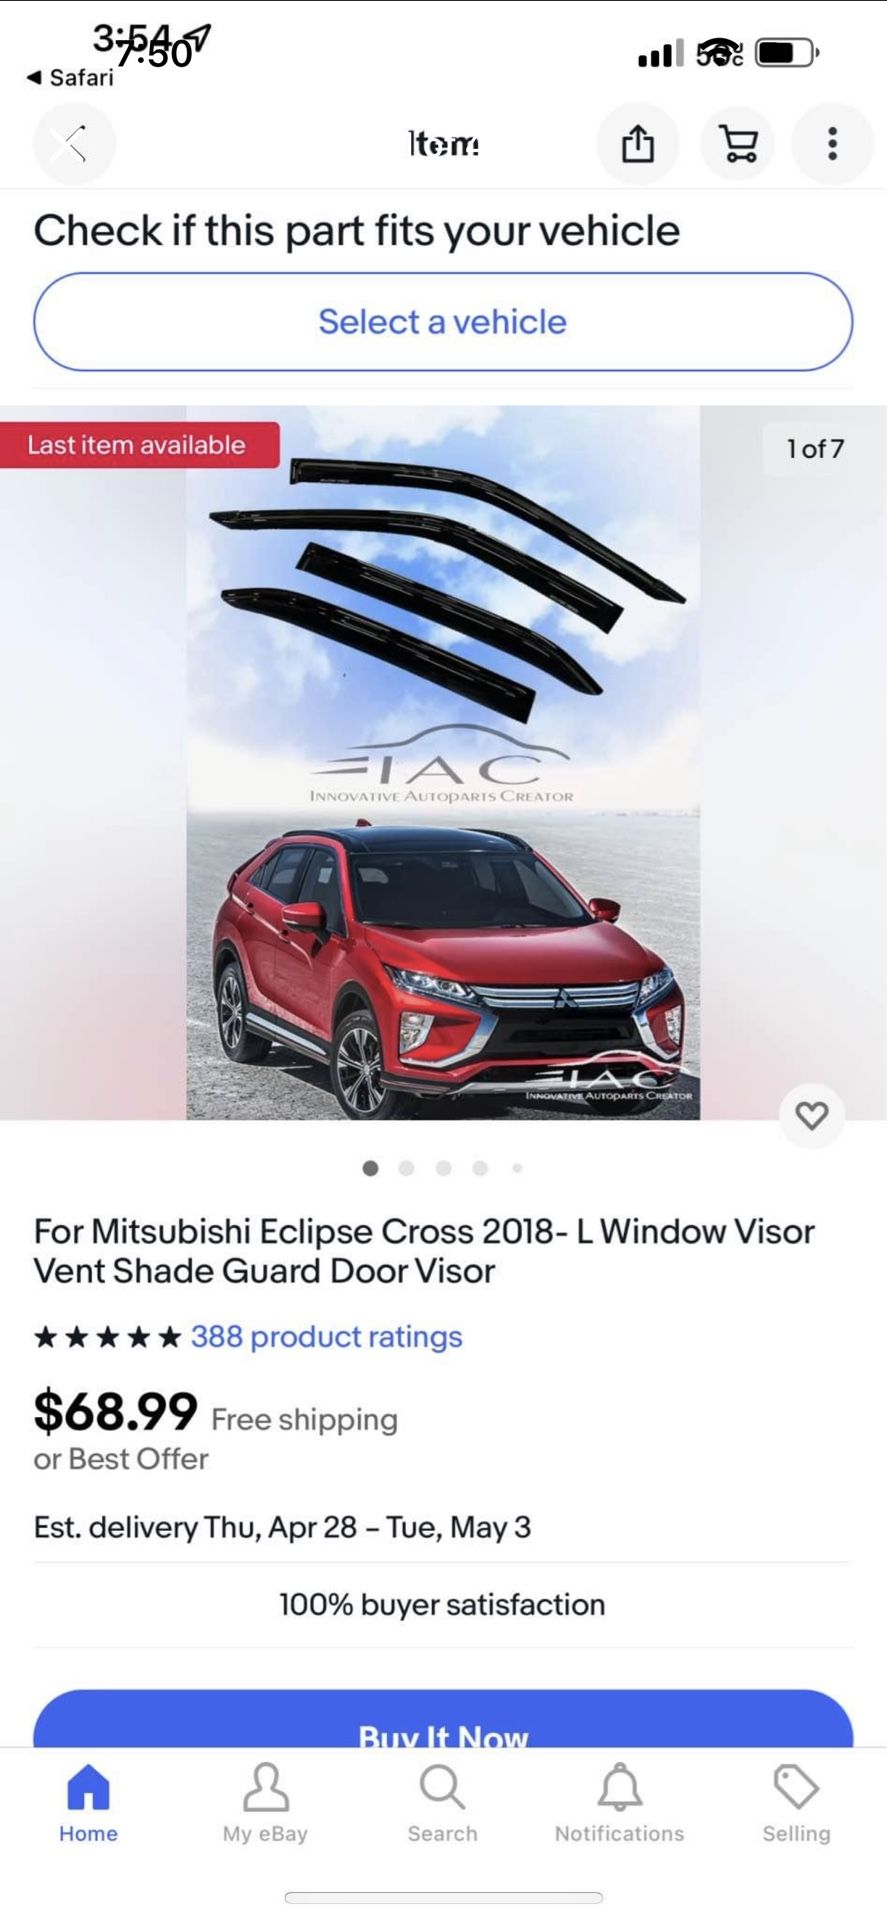Open the Selling tag tab

[x=796, y=1803]
